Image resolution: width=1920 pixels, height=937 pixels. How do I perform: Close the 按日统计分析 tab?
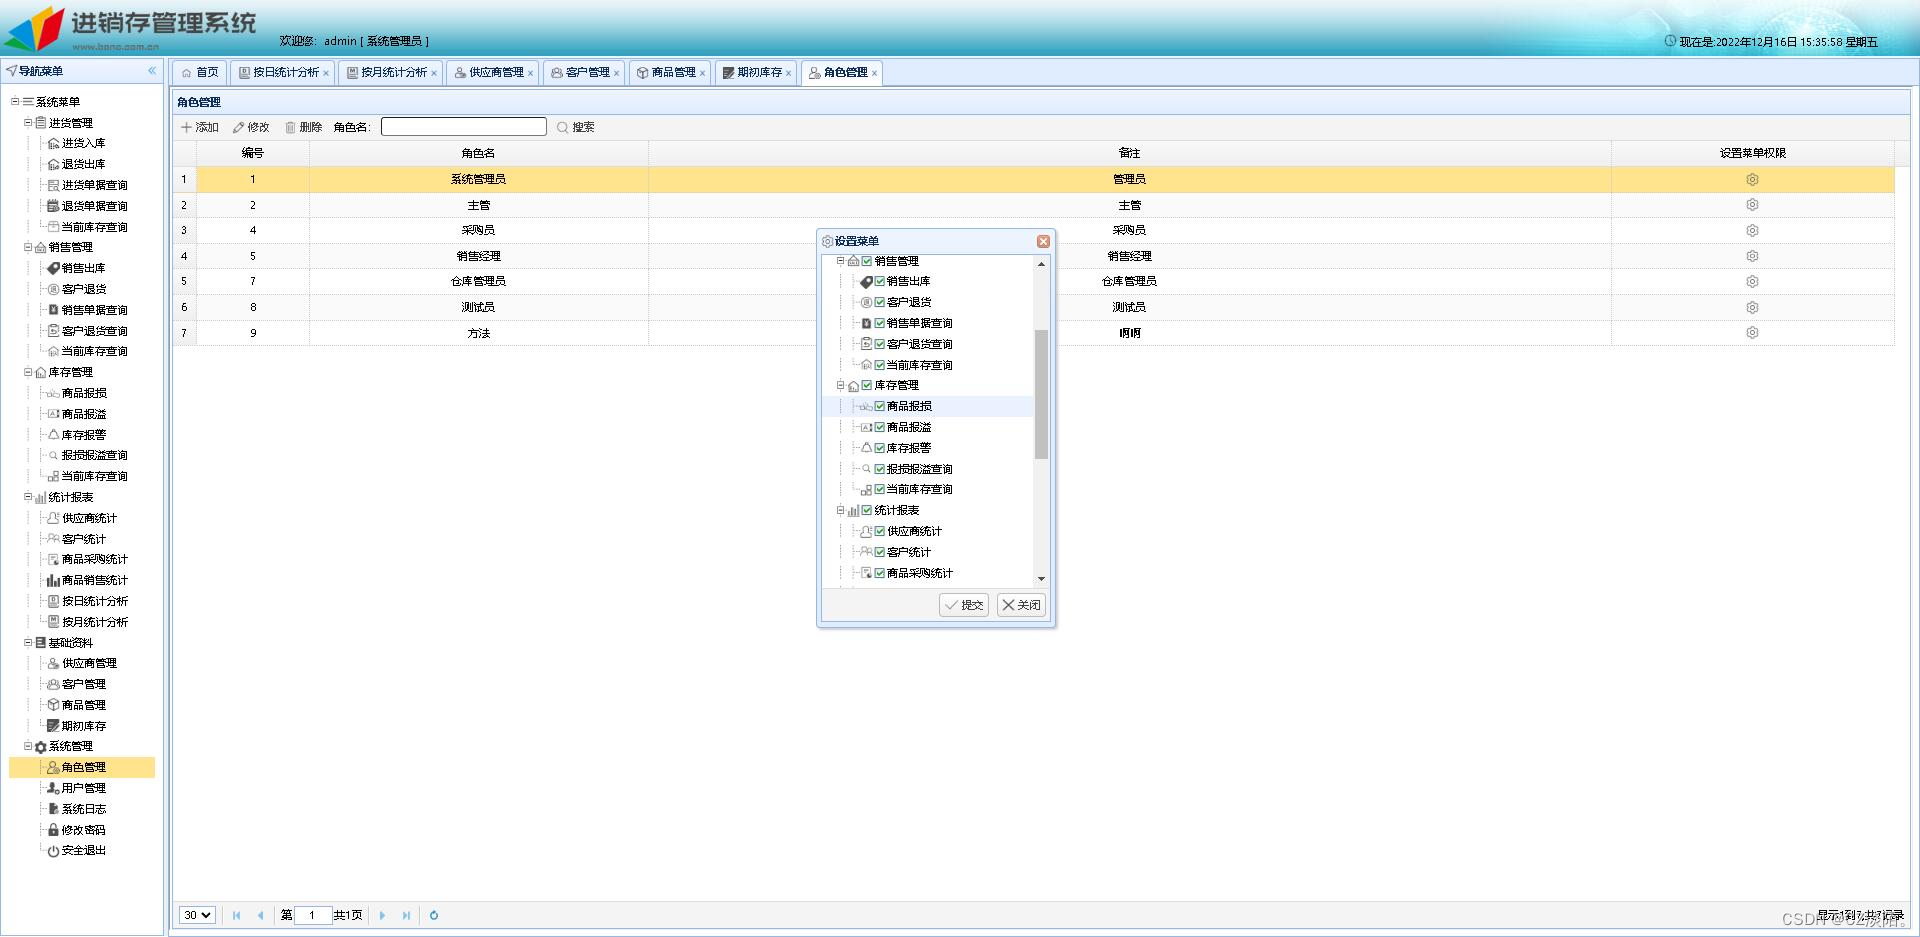pos(326,73)
